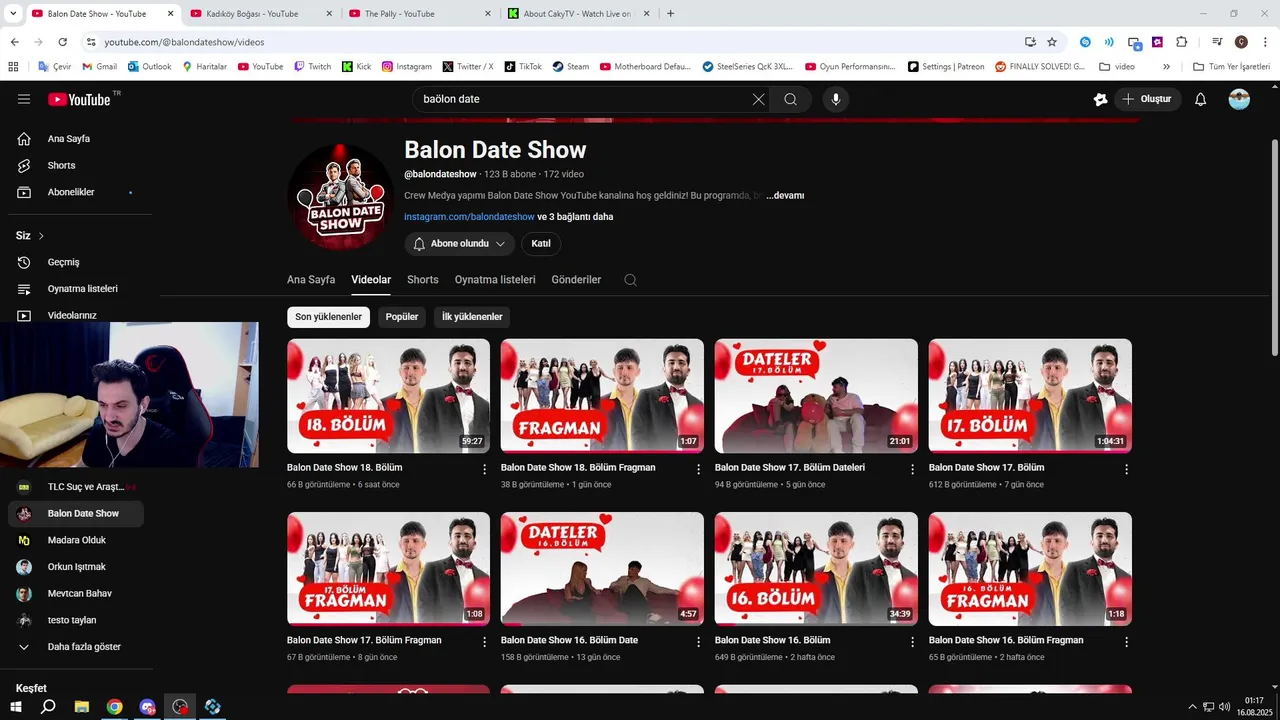Open more options for Balon Date Show 17. Bölüm

[1126, 469]
